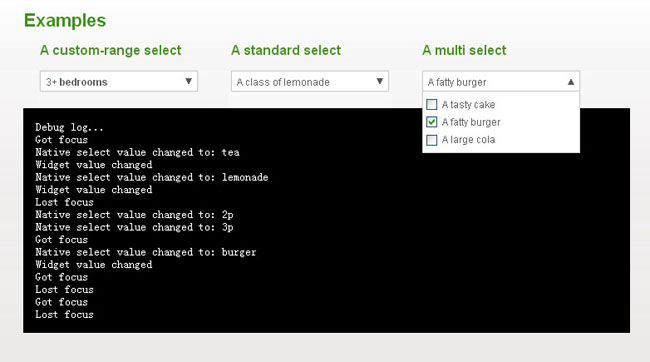Open the 3+ bedrooms dropdown
The height and width of the screenshot is (362, 650).
119,81
